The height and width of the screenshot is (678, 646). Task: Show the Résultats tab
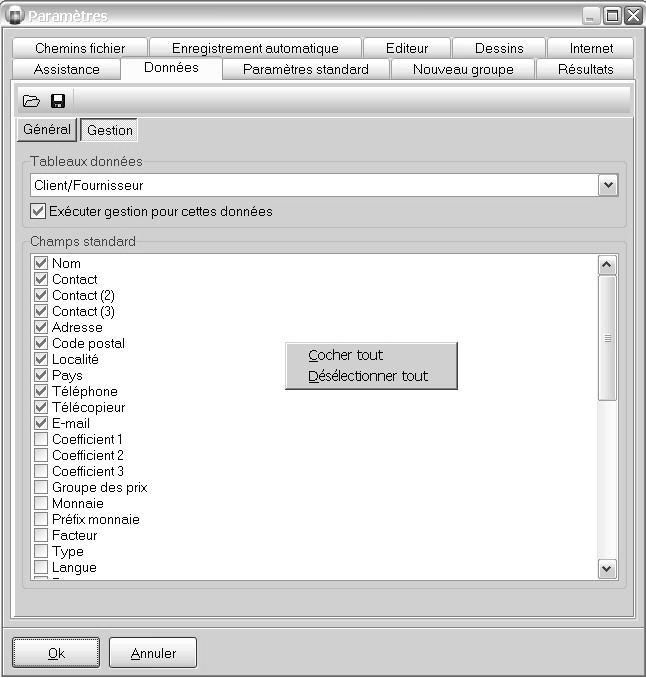point(585,69)
